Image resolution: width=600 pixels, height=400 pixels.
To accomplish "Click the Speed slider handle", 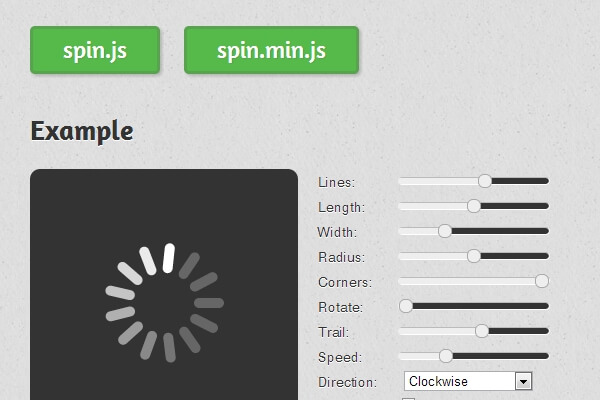I will (446, 356).
